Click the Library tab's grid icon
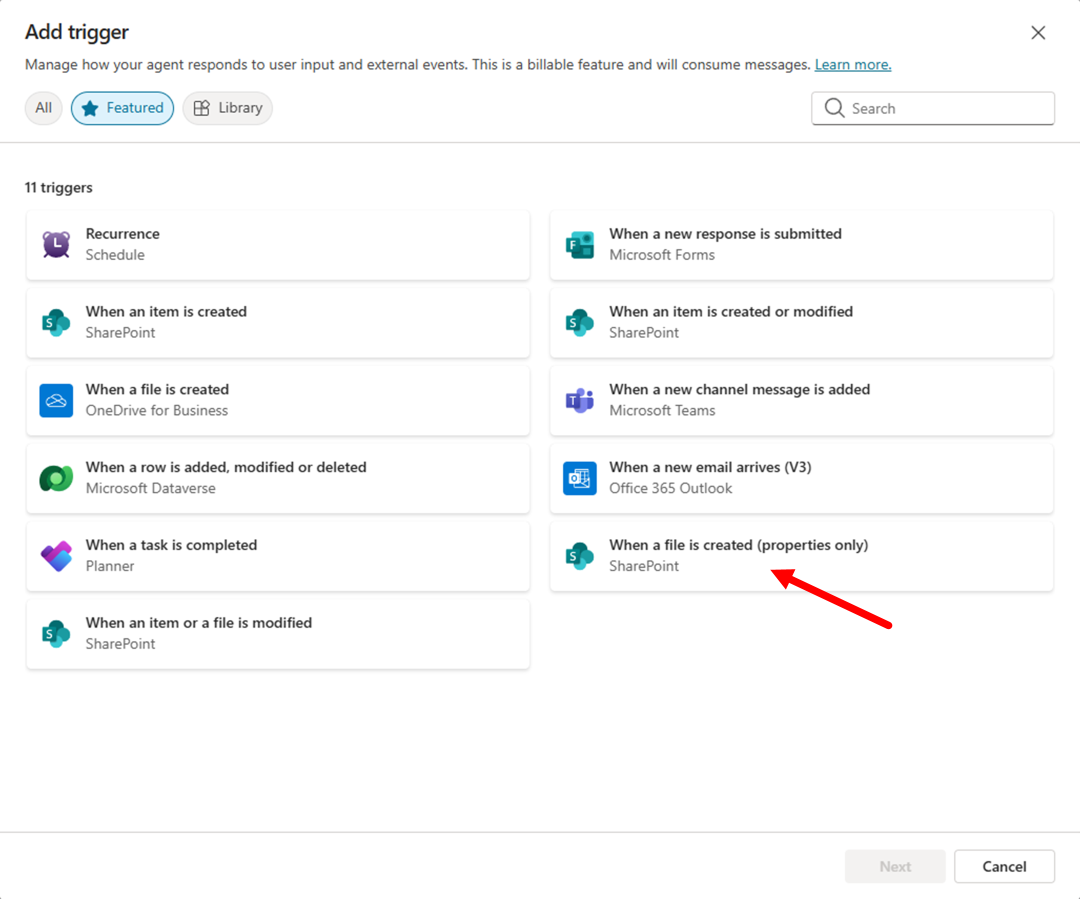Screen dimensions: 1080x899 point(201,108)
